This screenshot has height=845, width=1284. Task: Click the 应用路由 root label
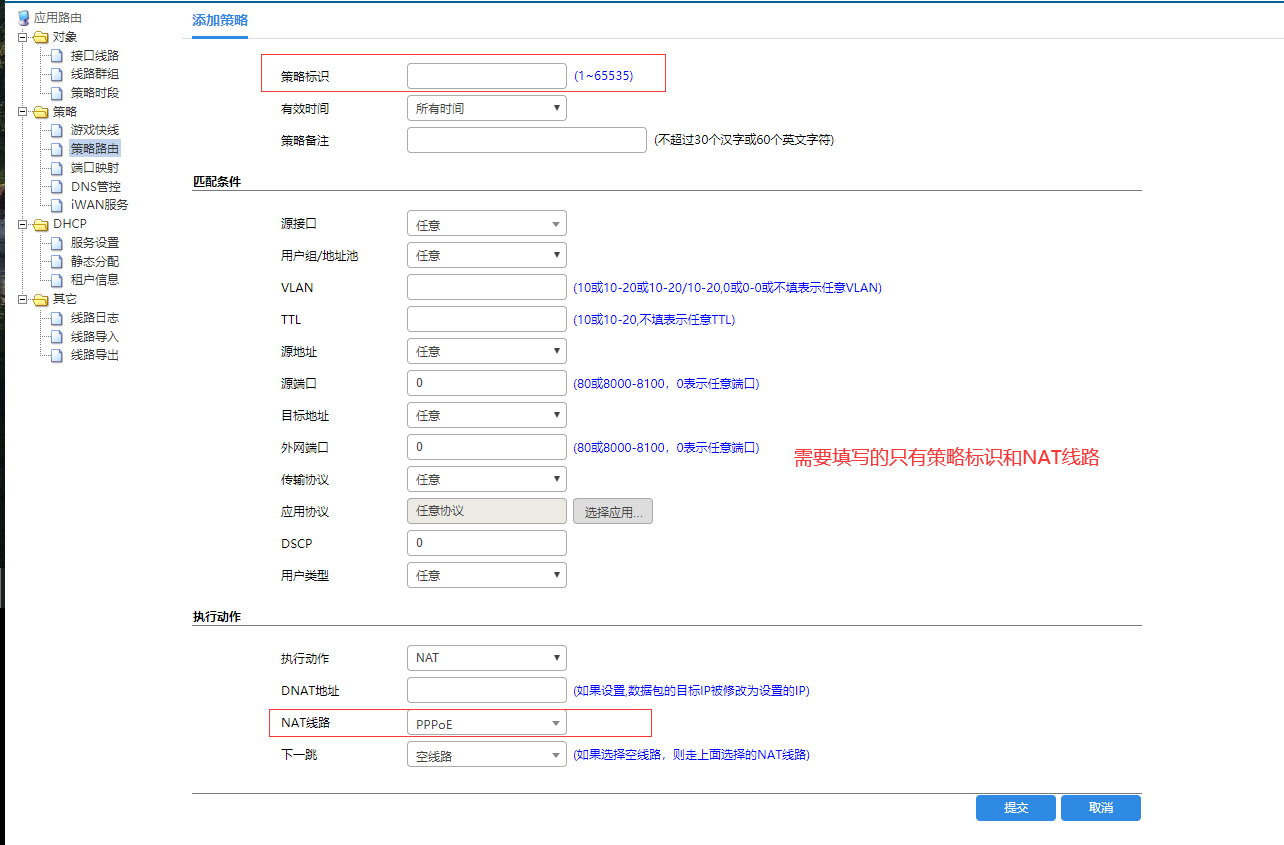click(58, 18)
